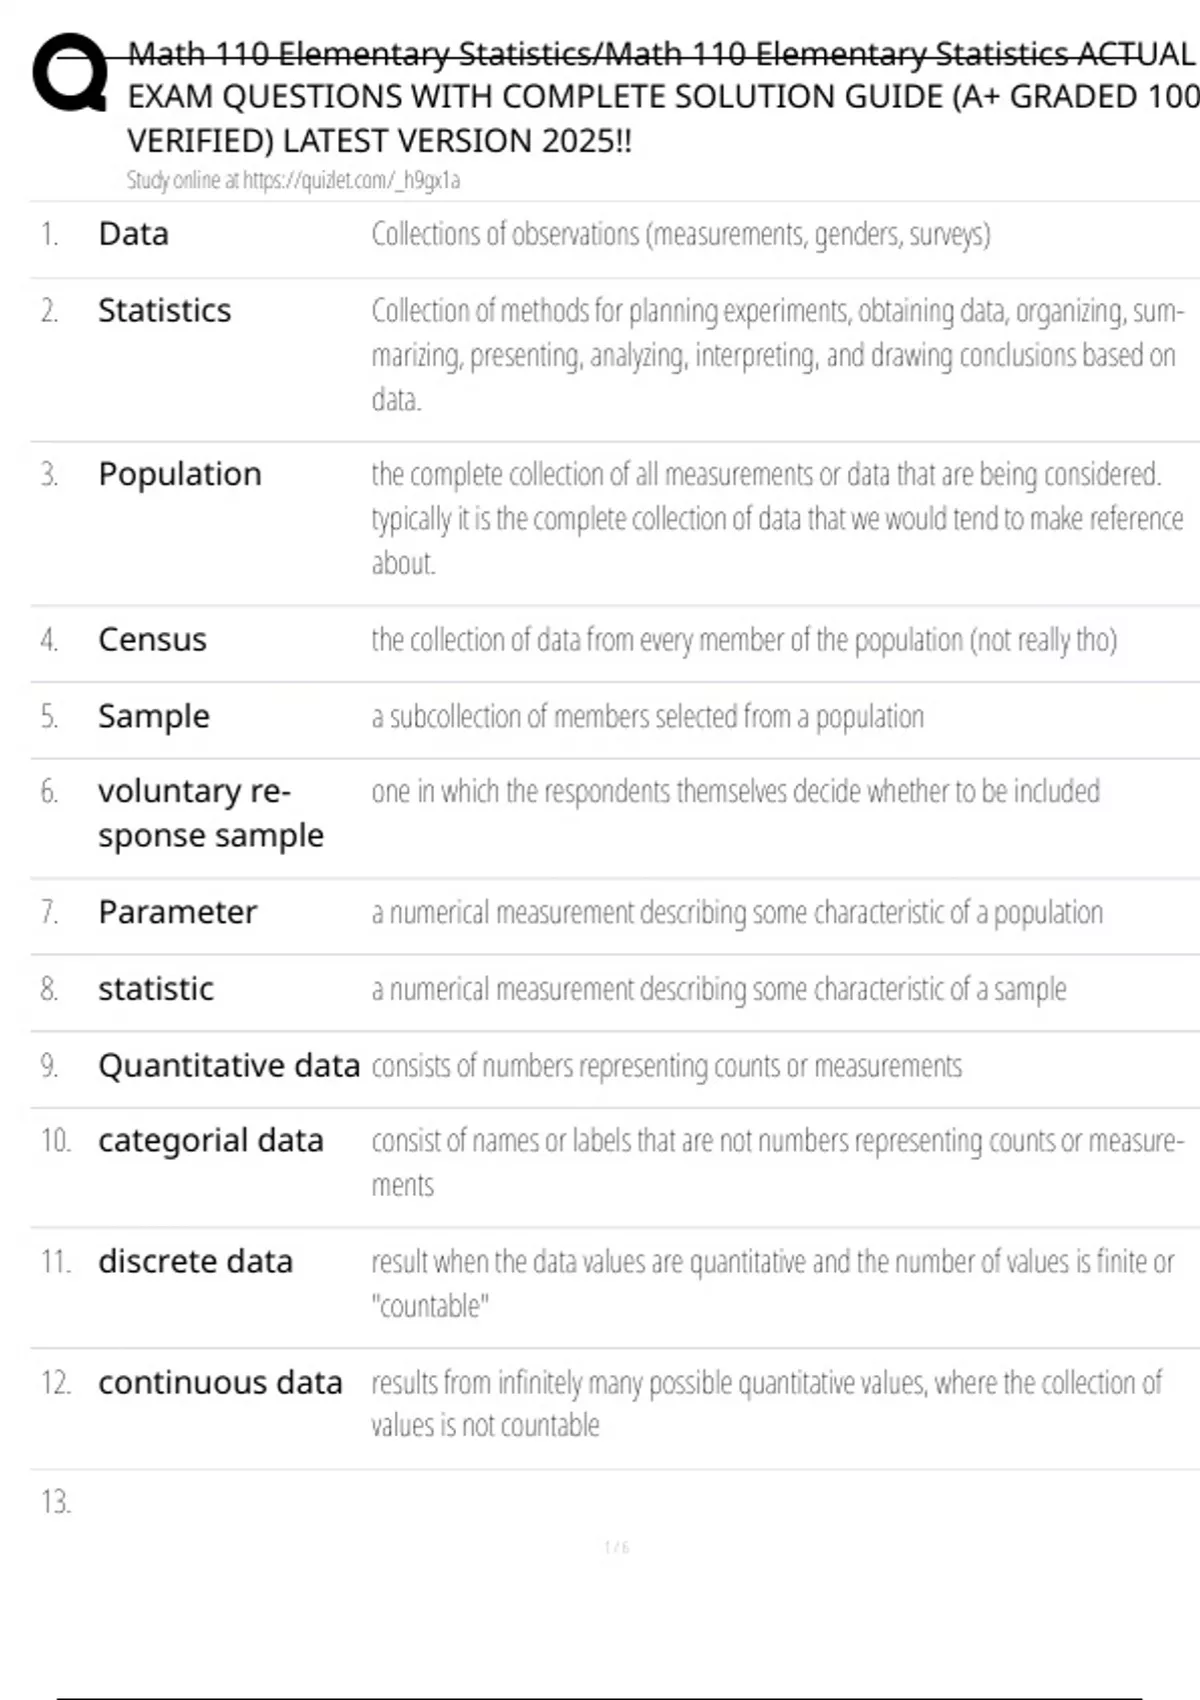
Task: Select the "continuous data" term
Action: (220, 1383)
